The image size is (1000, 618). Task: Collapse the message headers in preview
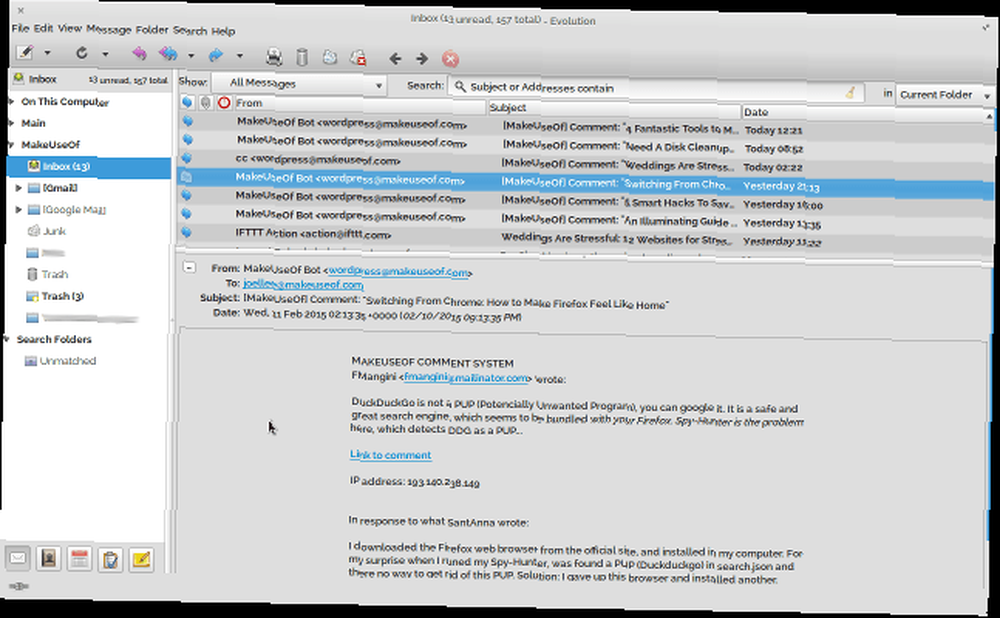tap(189, 267)
